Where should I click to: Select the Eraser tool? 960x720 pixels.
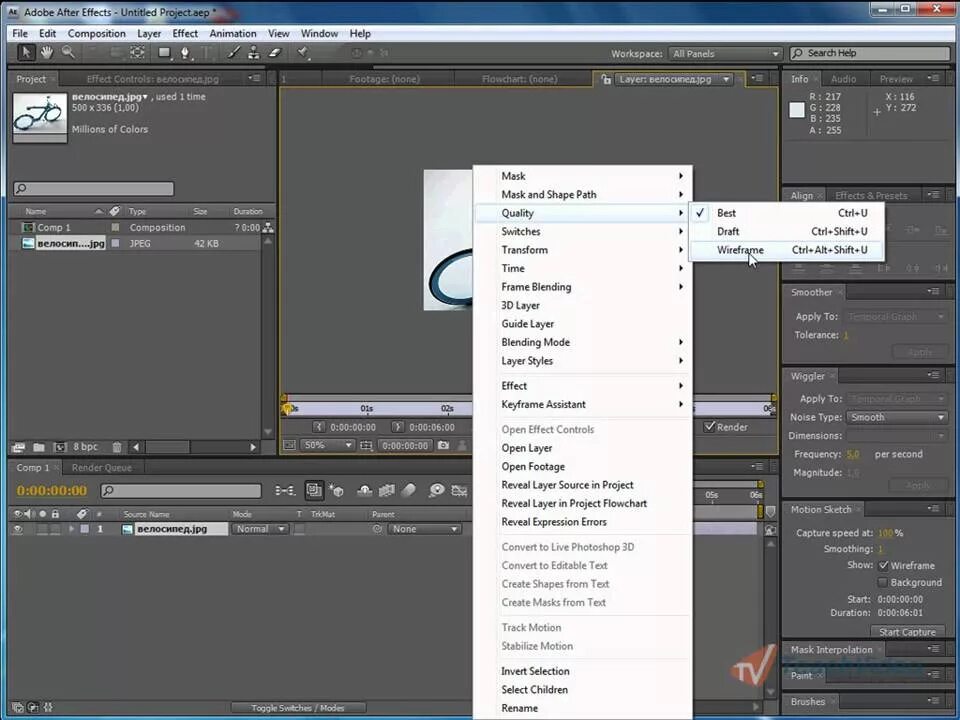(x=275, y=53)
